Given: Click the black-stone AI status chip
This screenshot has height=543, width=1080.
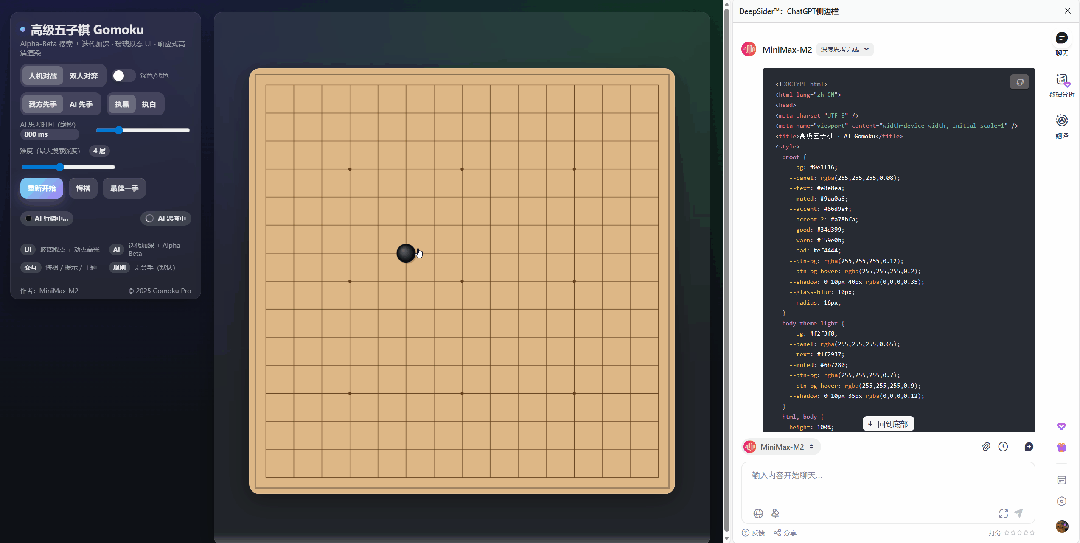Looking at the screenshot, I should click(46, 218).
